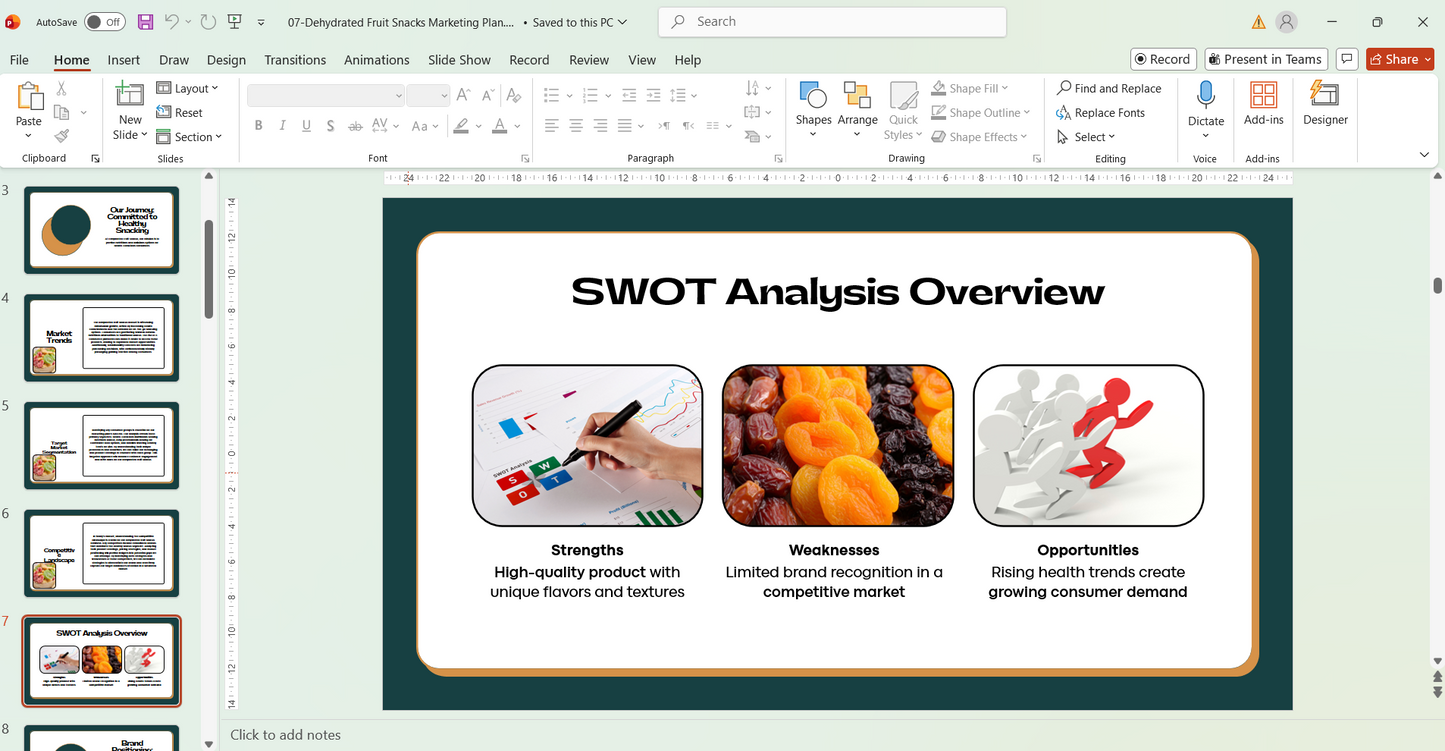
Task: Select slide 4 Market Trends thumbnail
Action: (x=101, y=338)
